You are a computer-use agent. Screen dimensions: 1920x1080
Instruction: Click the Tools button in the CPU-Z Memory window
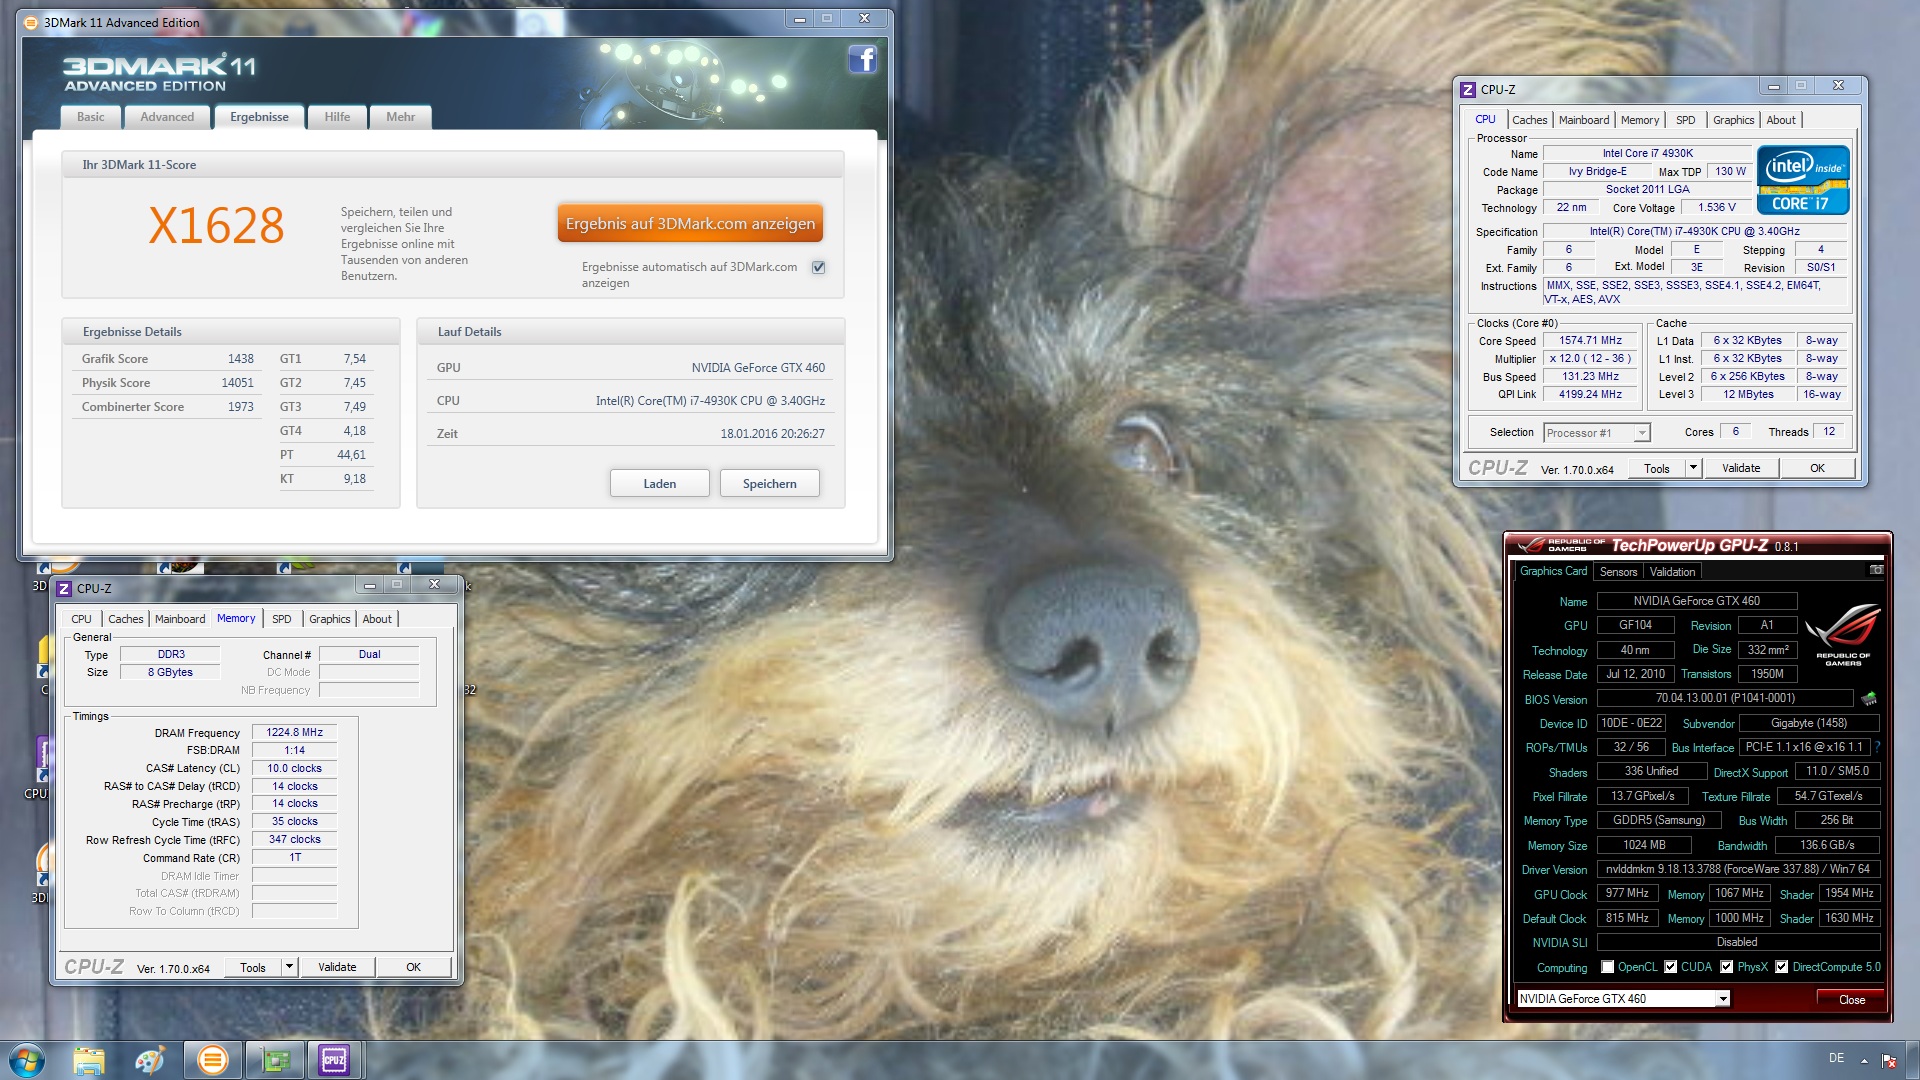(x=253, y=967)
